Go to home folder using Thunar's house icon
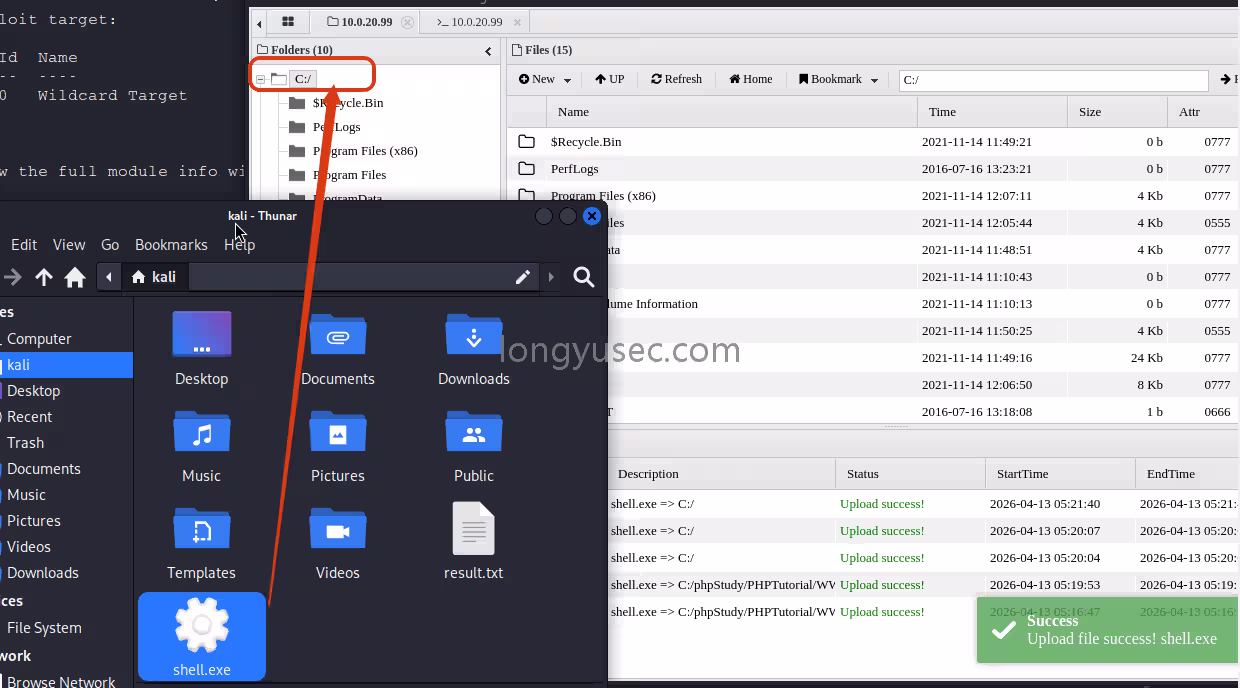Viewport: 1240px width, 688px height. click(x=75, y=277)
